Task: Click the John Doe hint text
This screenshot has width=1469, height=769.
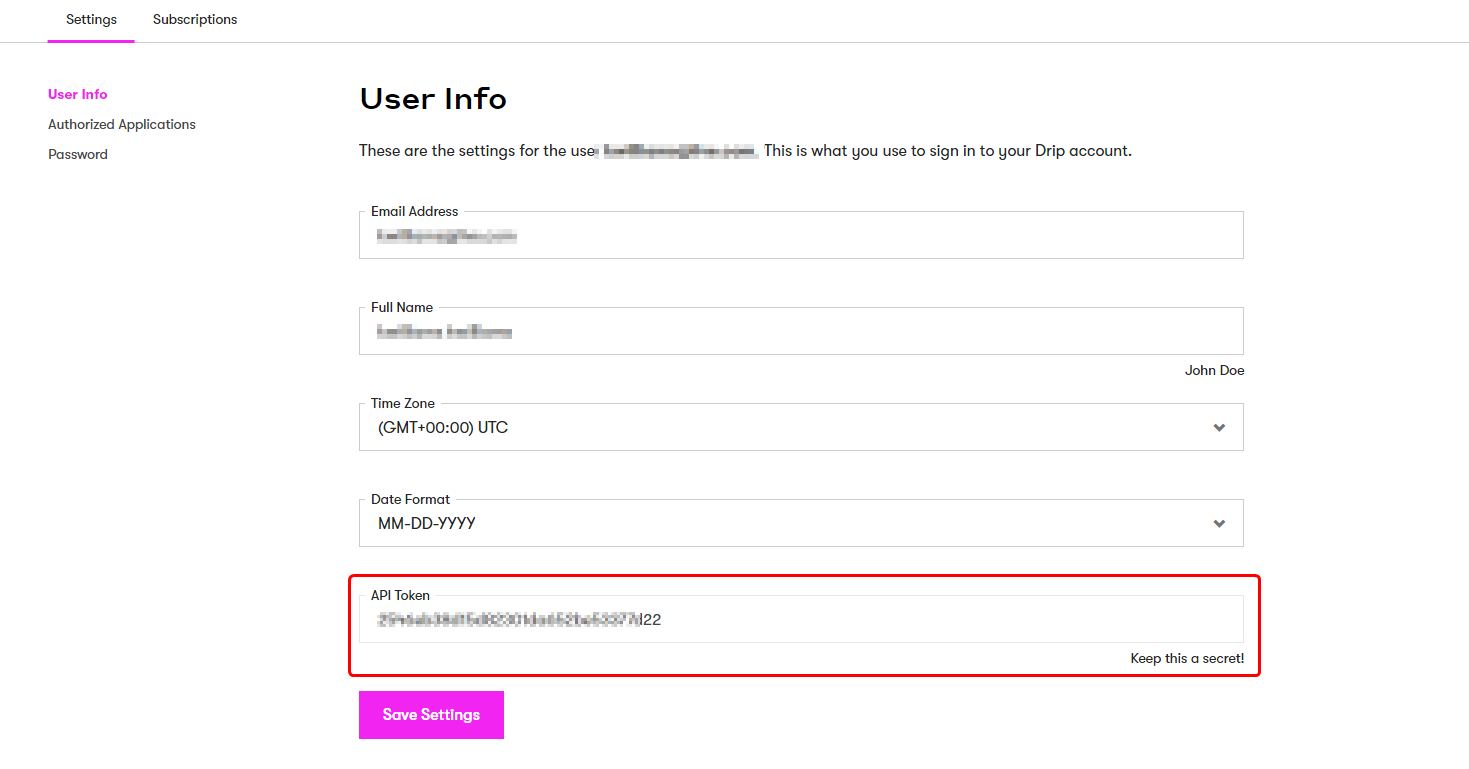Action: [1214, 371]
